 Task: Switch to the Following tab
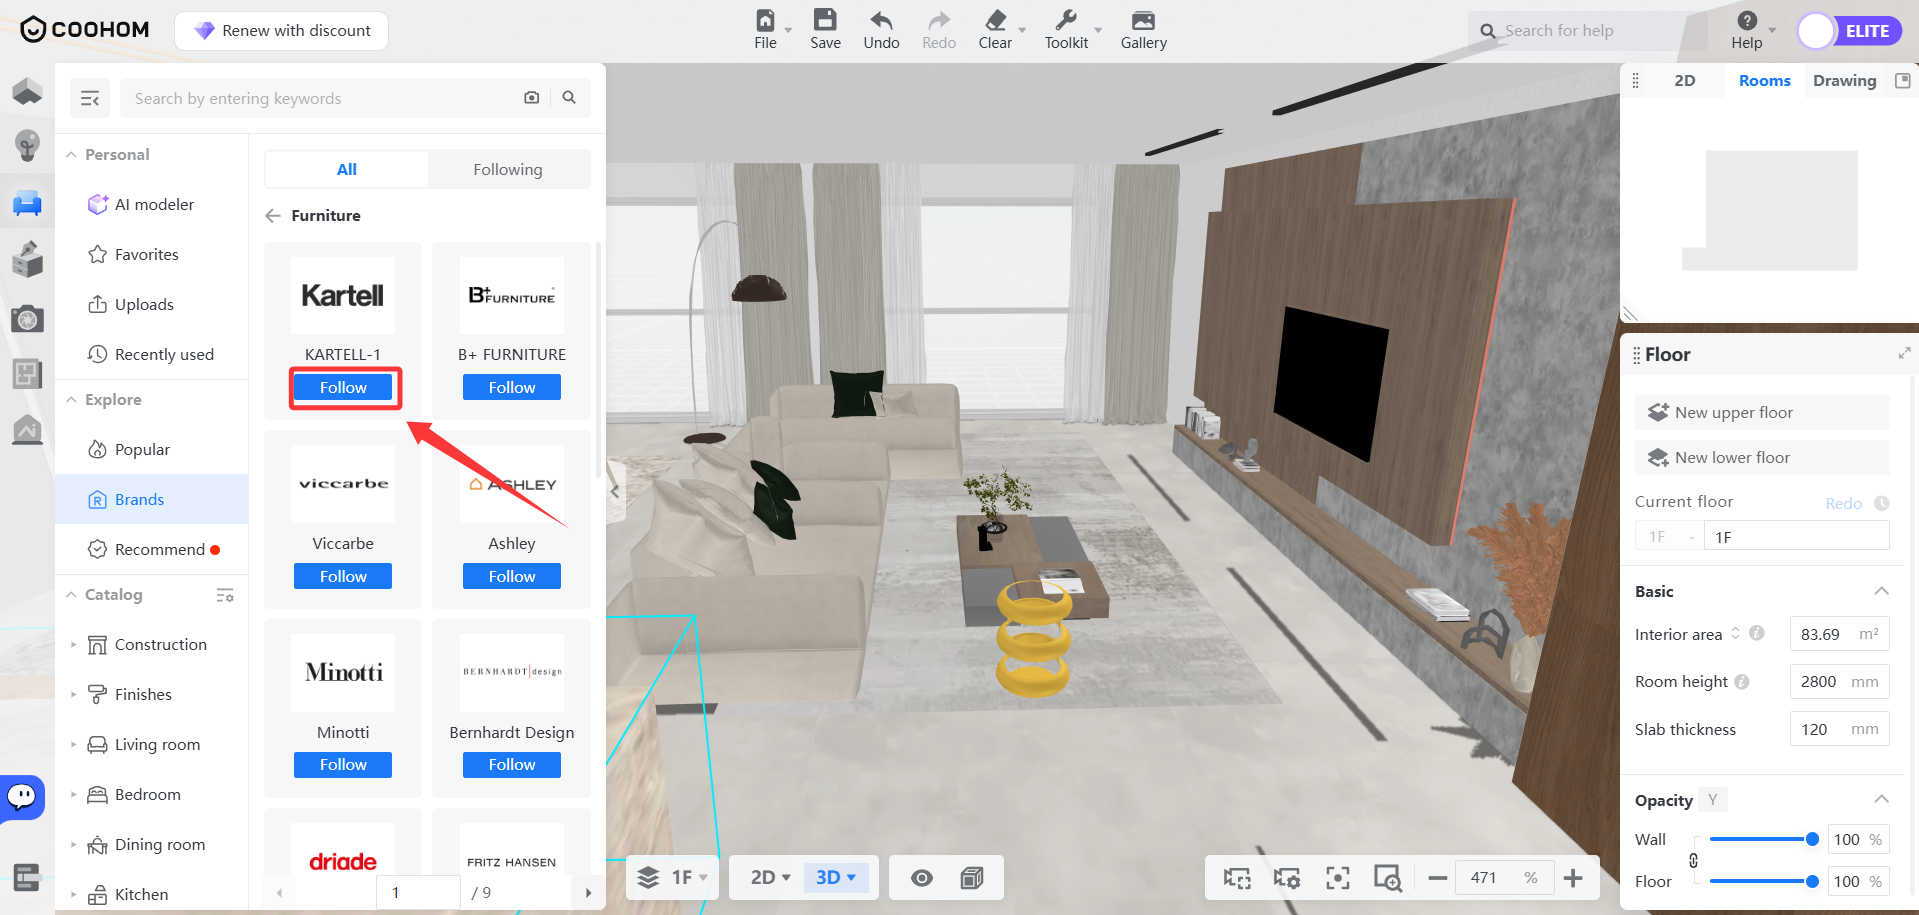508,169
